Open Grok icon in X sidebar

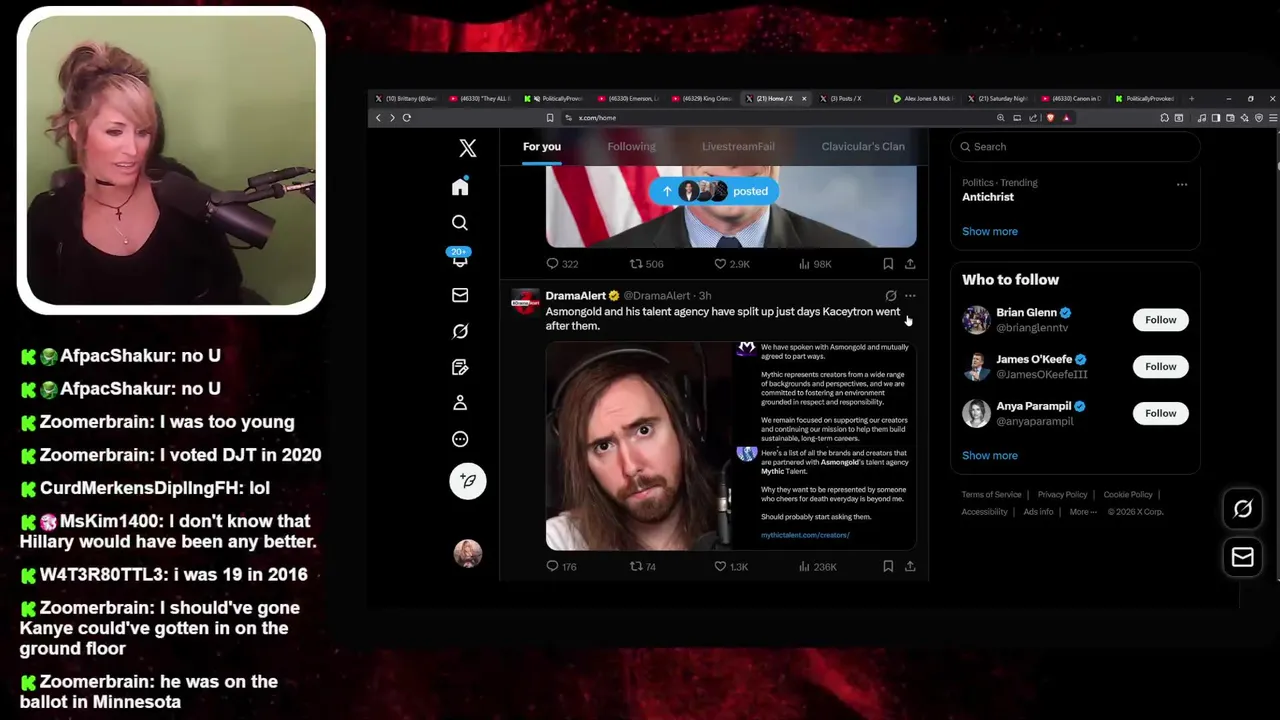click(460, 331)
